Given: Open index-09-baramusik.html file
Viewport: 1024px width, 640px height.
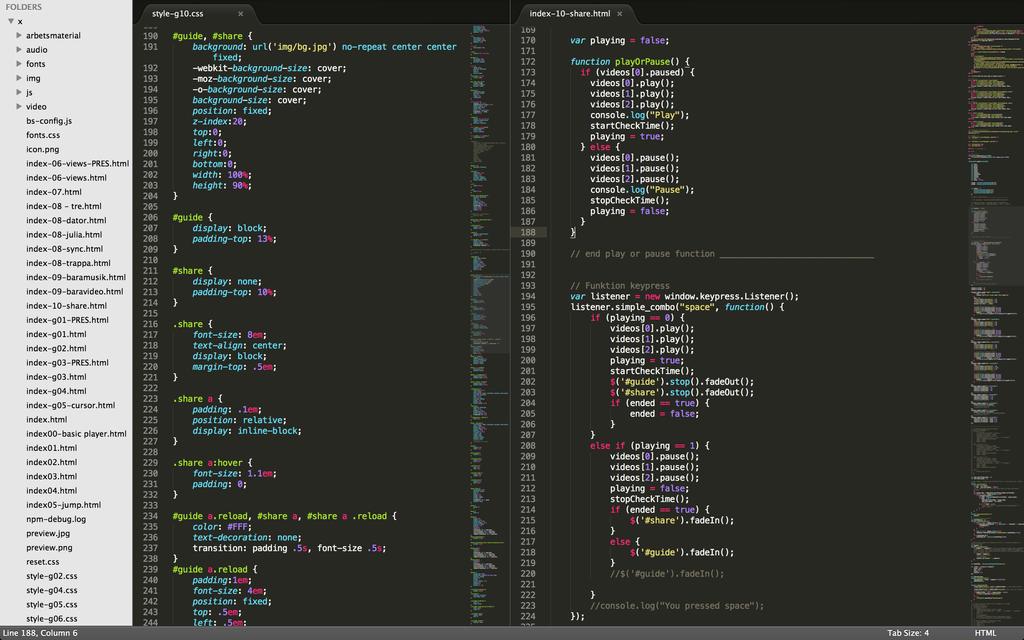Looking at the screenshot, I should coord(76,278).
